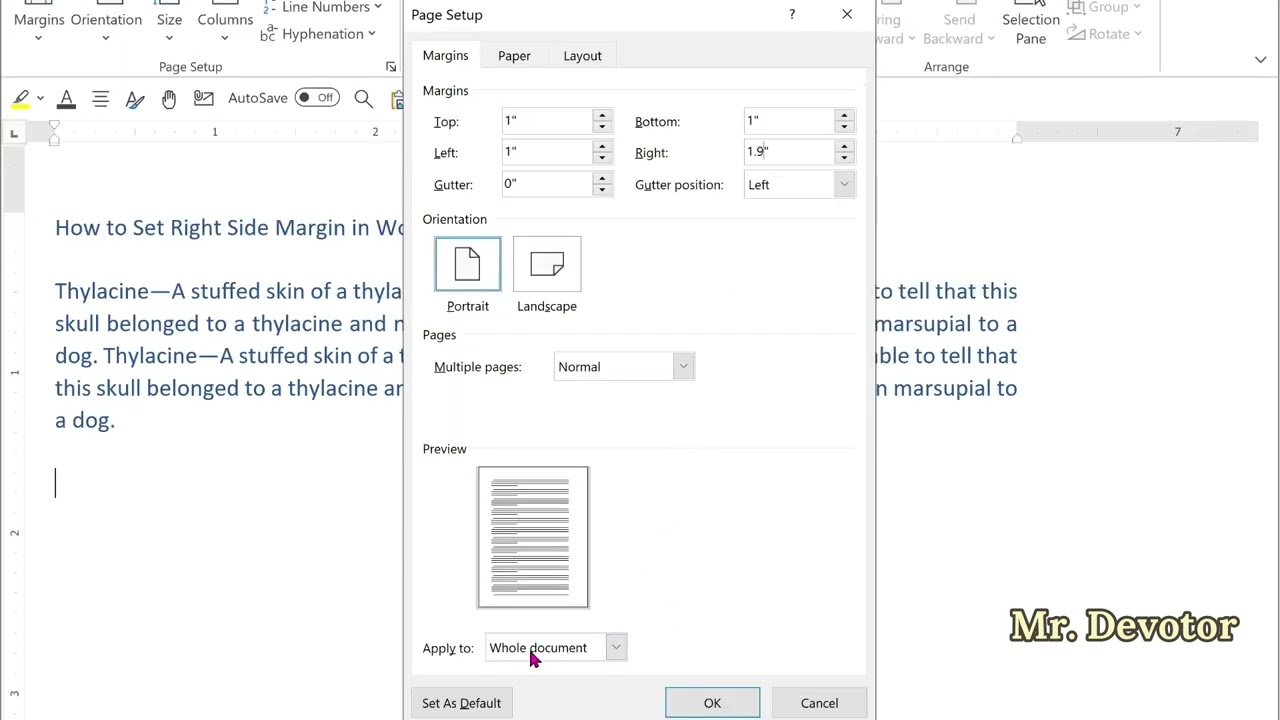
Task: Click OK to confirm Page Setup
Action: 712,703
